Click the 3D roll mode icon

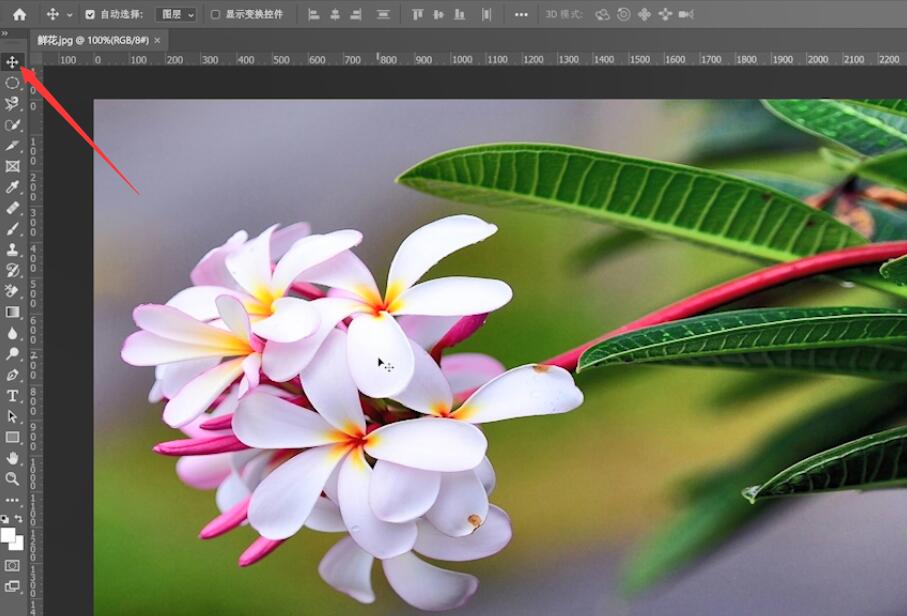624,14
